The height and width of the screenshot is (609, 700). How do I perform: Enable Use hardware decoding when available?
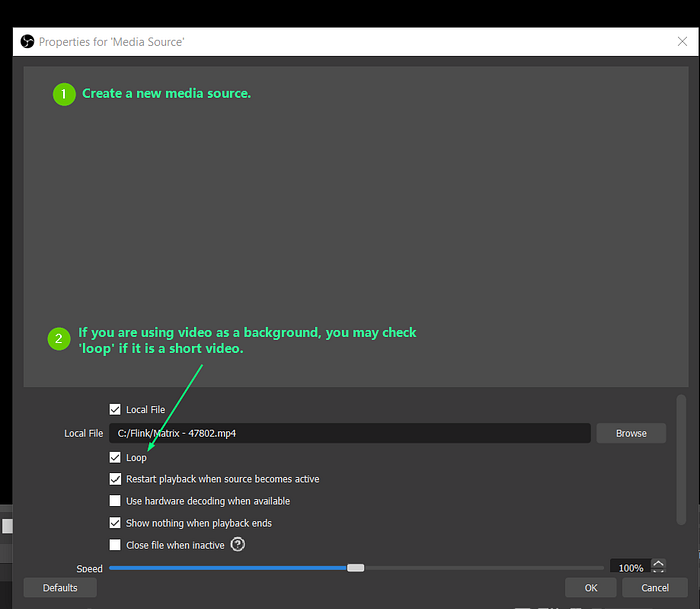click(x=115, y=501)
